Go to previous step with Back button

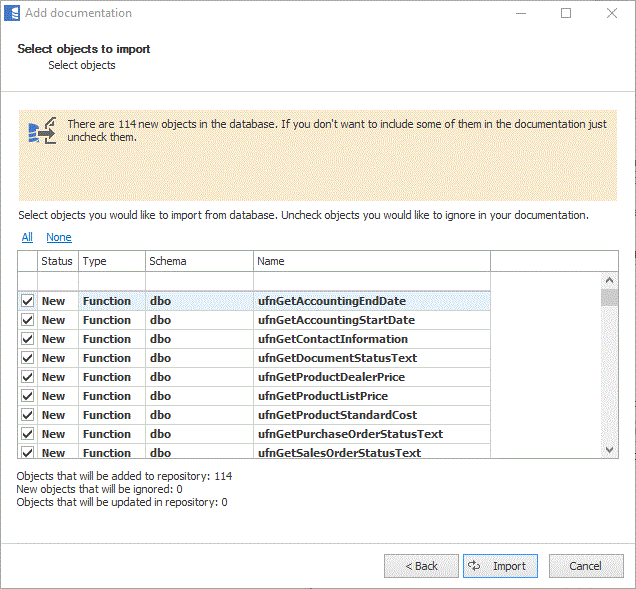click(x=421, y=566)
